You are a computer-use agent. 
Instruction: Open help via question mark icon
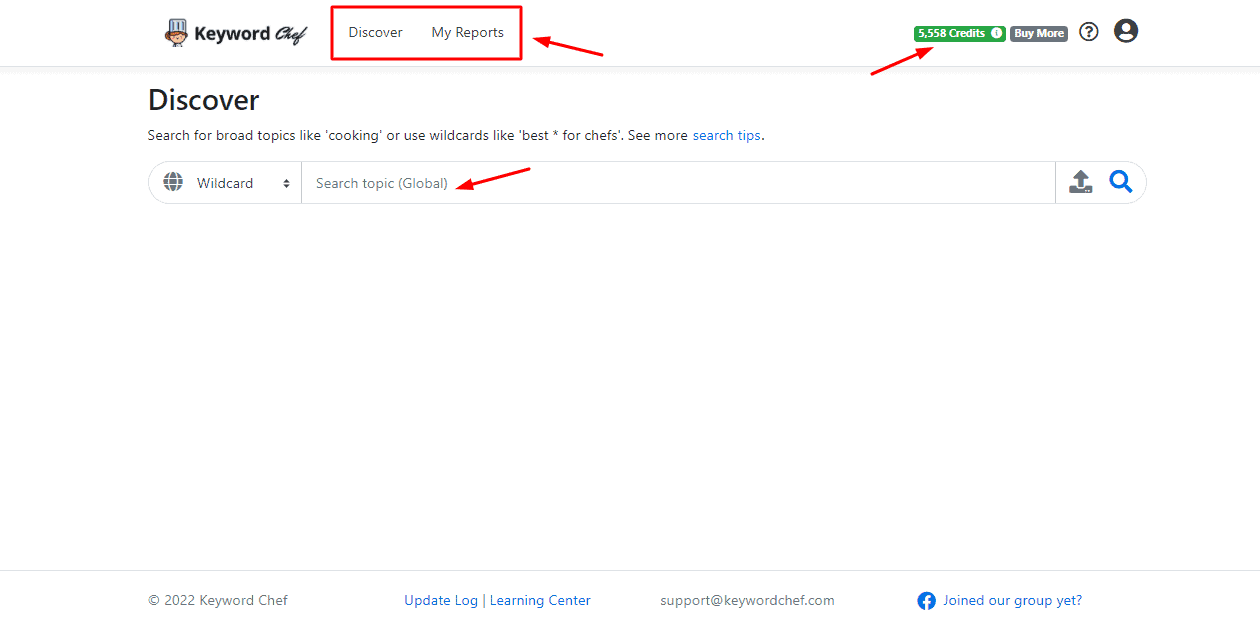pos(1089,32)
